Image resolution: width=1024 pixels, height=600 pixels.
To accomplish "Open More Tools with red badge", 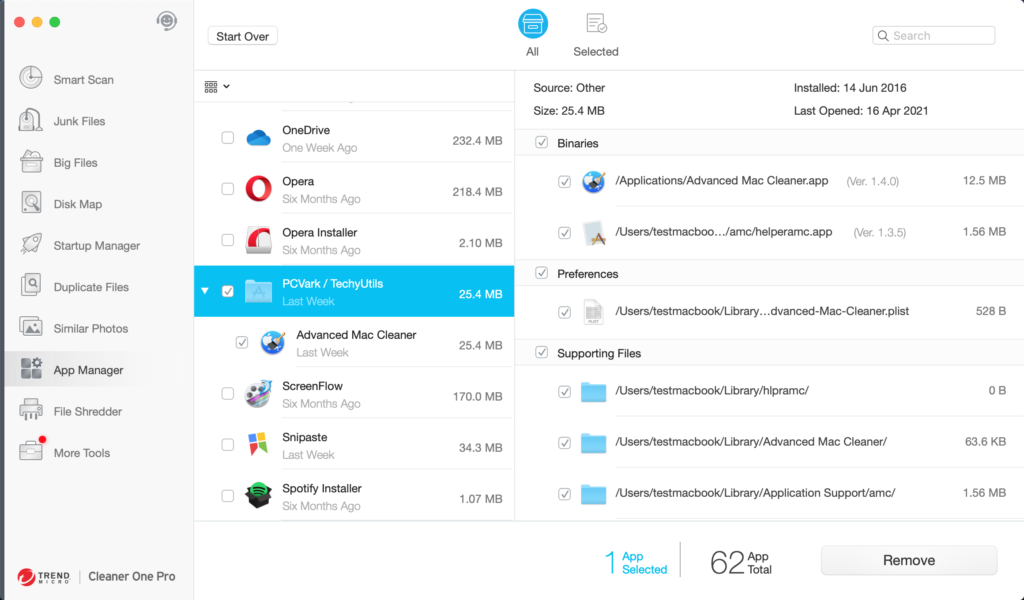I will coord(81,453).
